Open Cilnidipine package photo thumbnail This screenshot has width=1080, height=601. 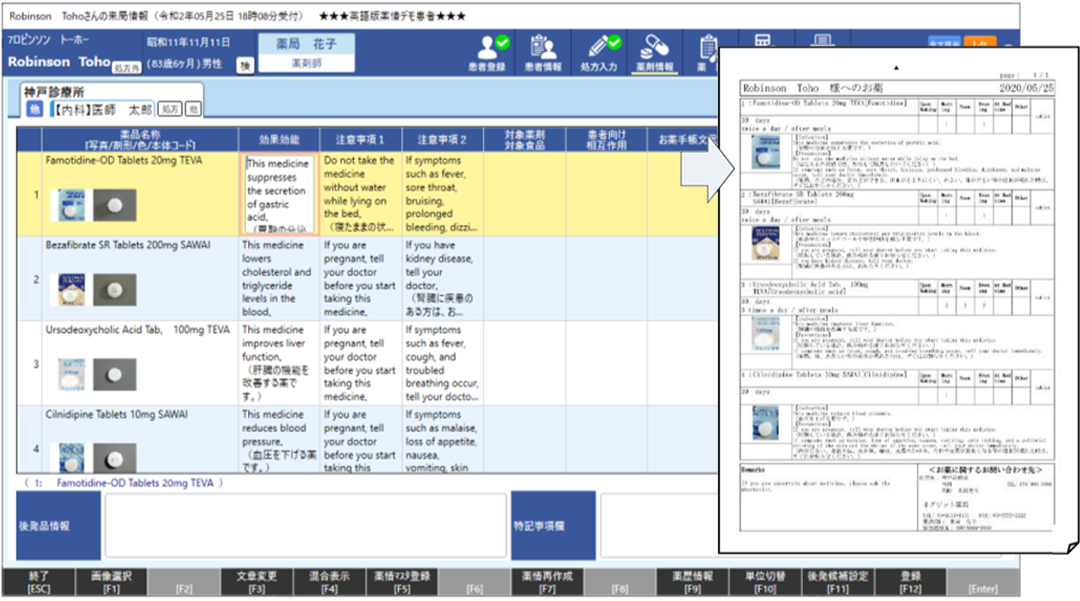tap(72, 457)
